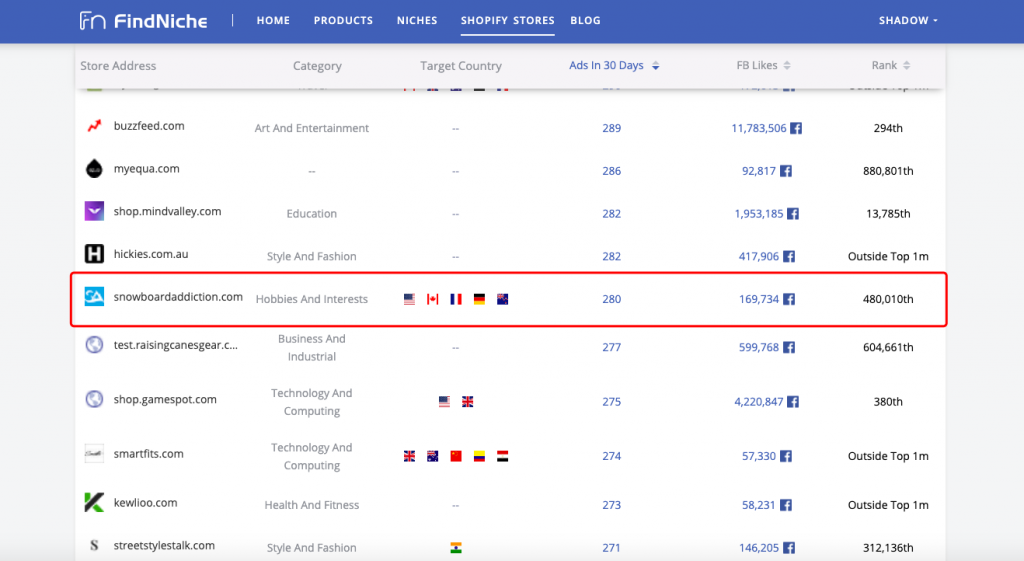The width and height of the screenshot is (1024, 561).
Task: Open the streetstylestalk.com store link
Action: pos(164,545)
